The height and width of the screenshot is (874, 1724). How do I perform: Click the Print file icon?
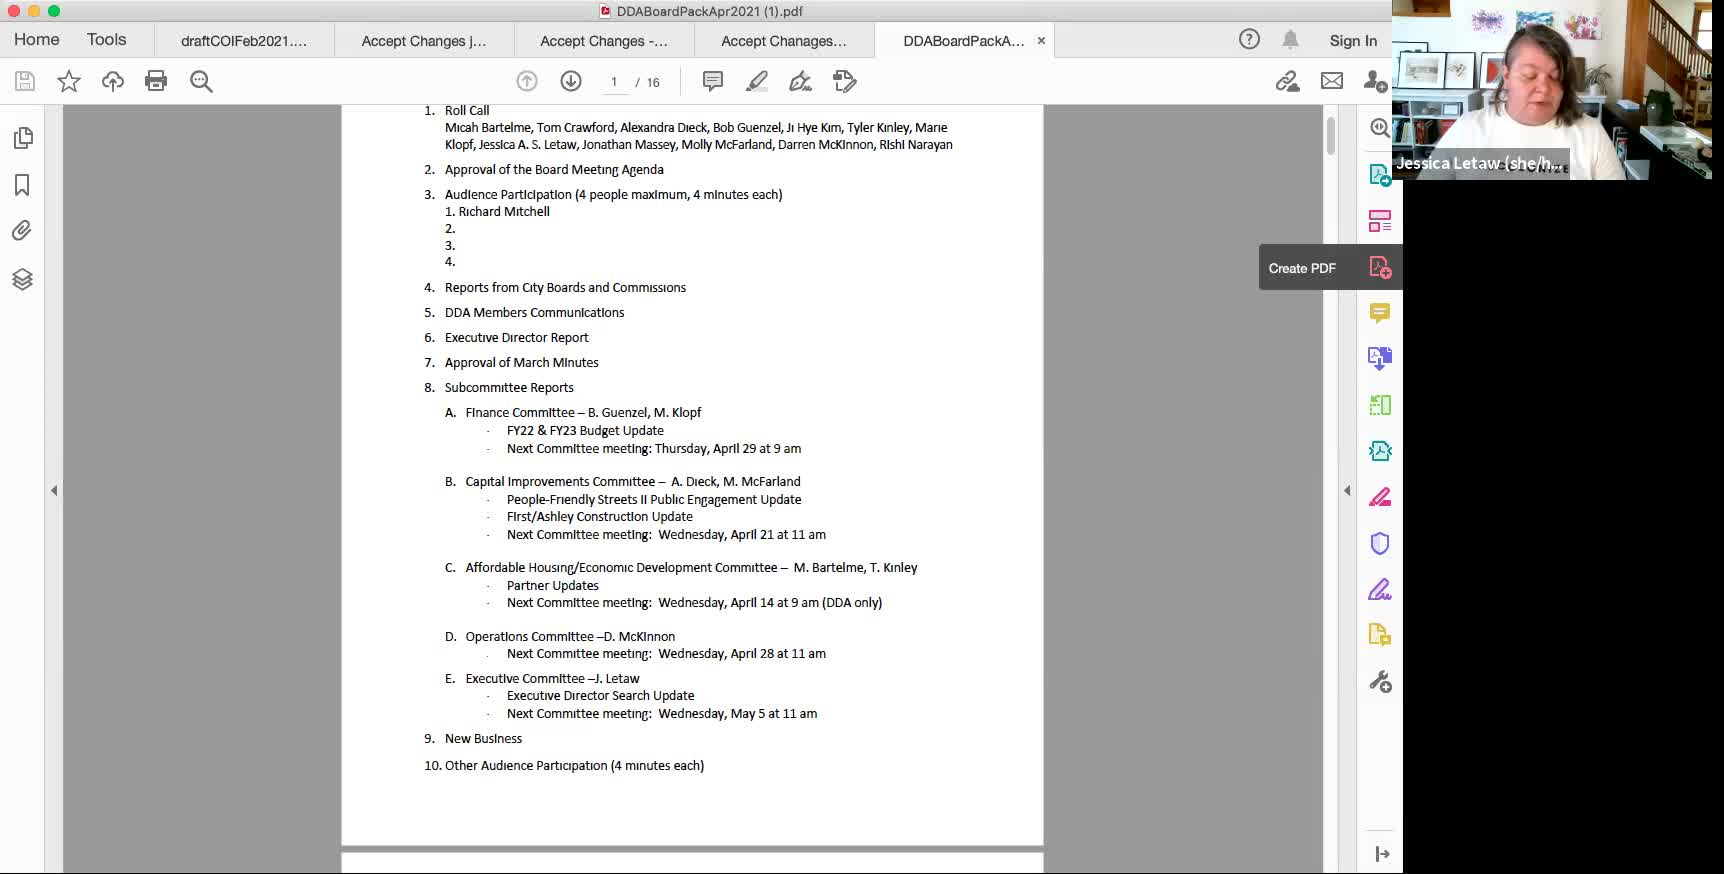tap(156, 81)
